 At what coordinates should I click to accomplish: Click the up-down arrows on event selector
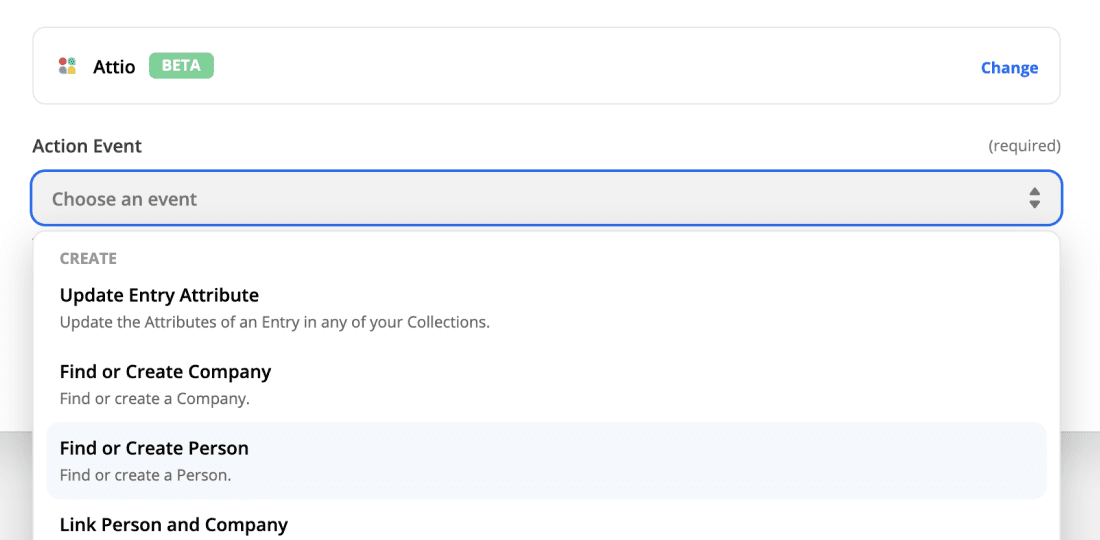point(1034,198)
